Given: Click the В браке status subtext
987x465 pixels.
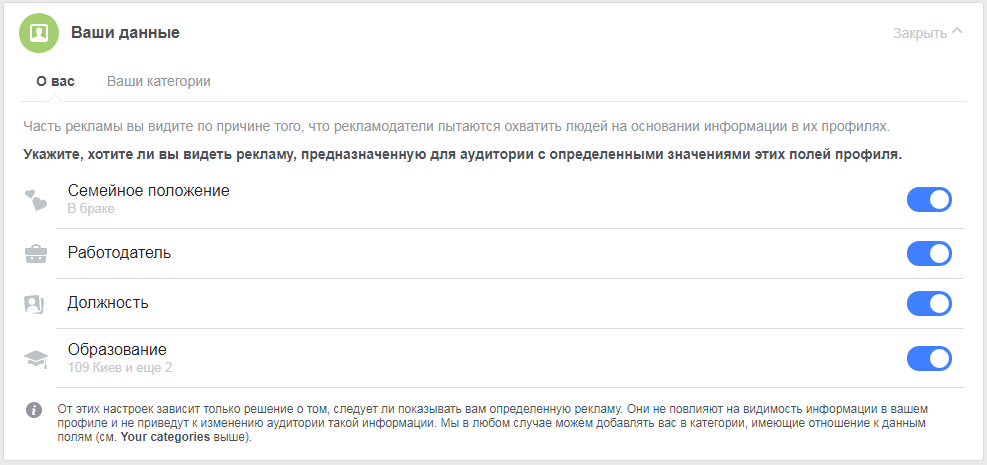Looking at the screenshot, I should [x=91, y=209].
